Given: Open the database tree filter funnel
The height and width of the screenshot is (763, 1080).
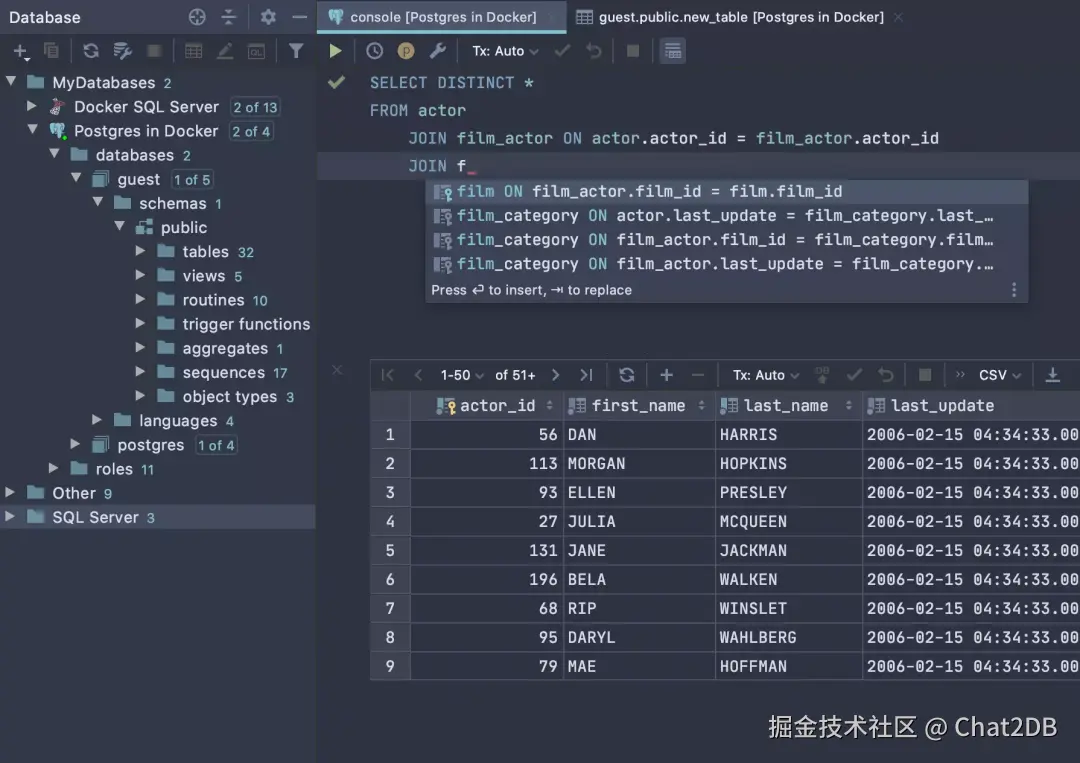Looking at the screenshot, I should click(296, 50).
